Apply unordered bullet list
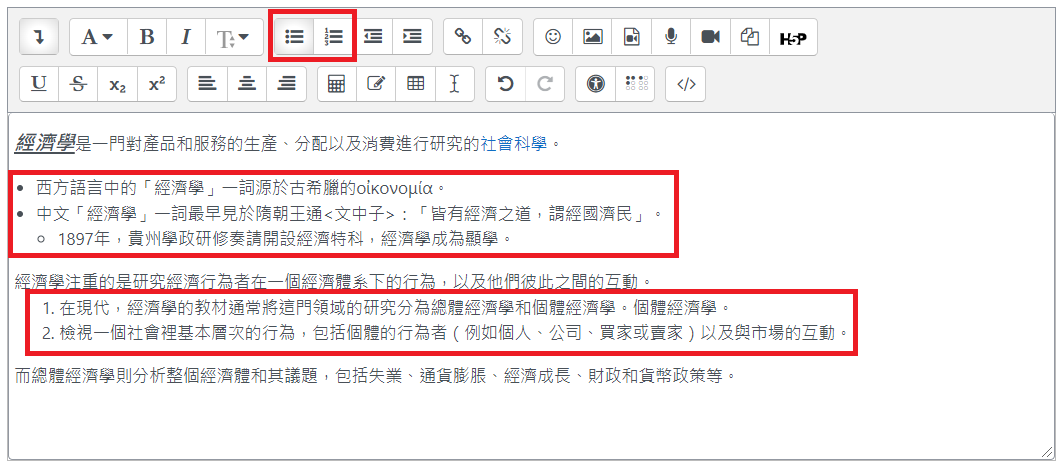 294,37
